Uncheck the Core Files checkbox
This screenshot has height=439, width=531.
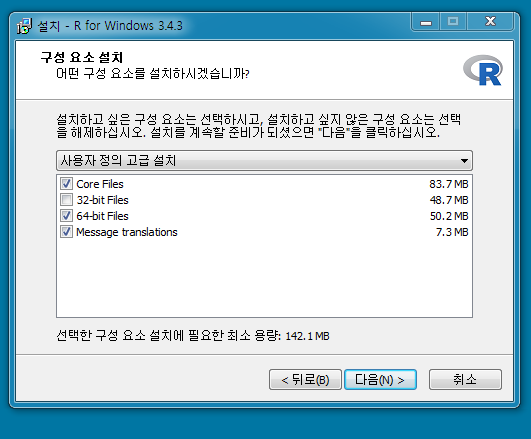click(x=66, y=184)
